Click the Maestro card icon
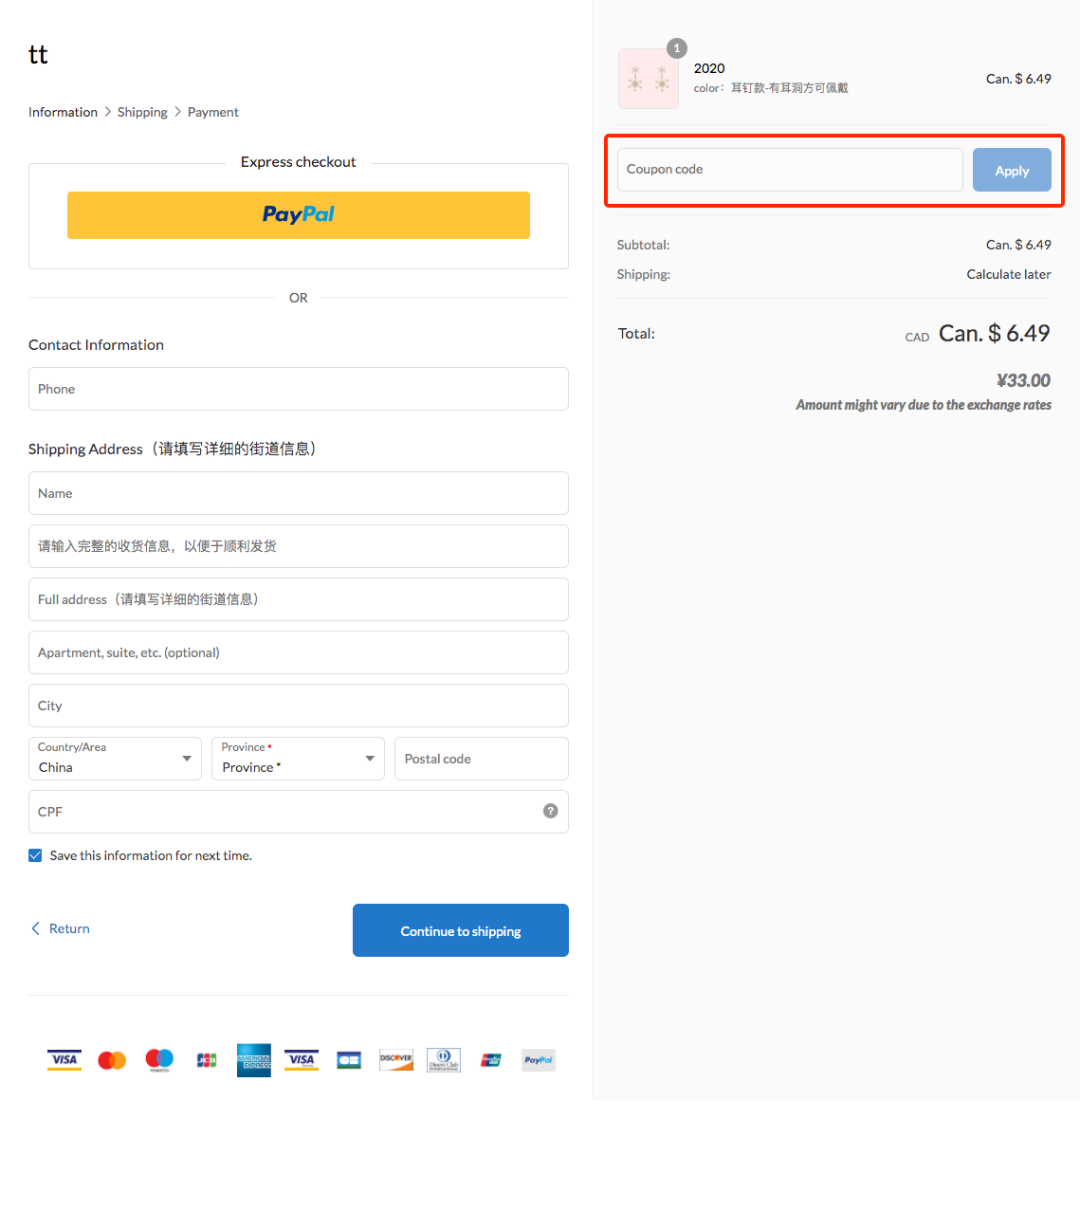The image size is (1080, 1229). pos(159,1060)
